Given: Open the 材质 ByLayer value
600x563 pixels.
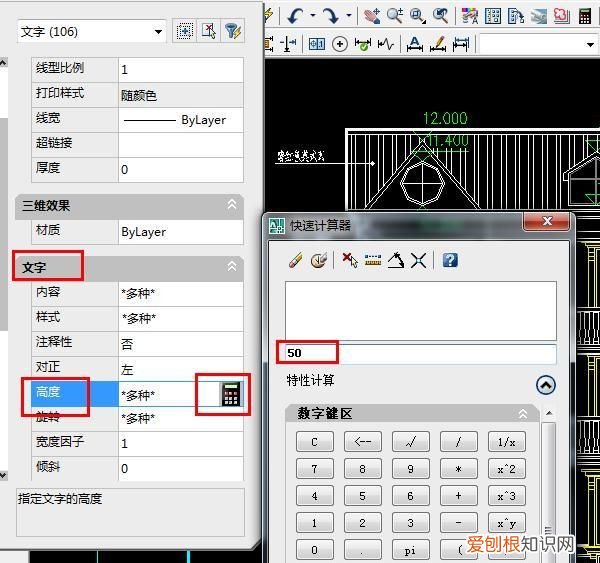Looking at the screenshot, I should (x=181, y=232).
